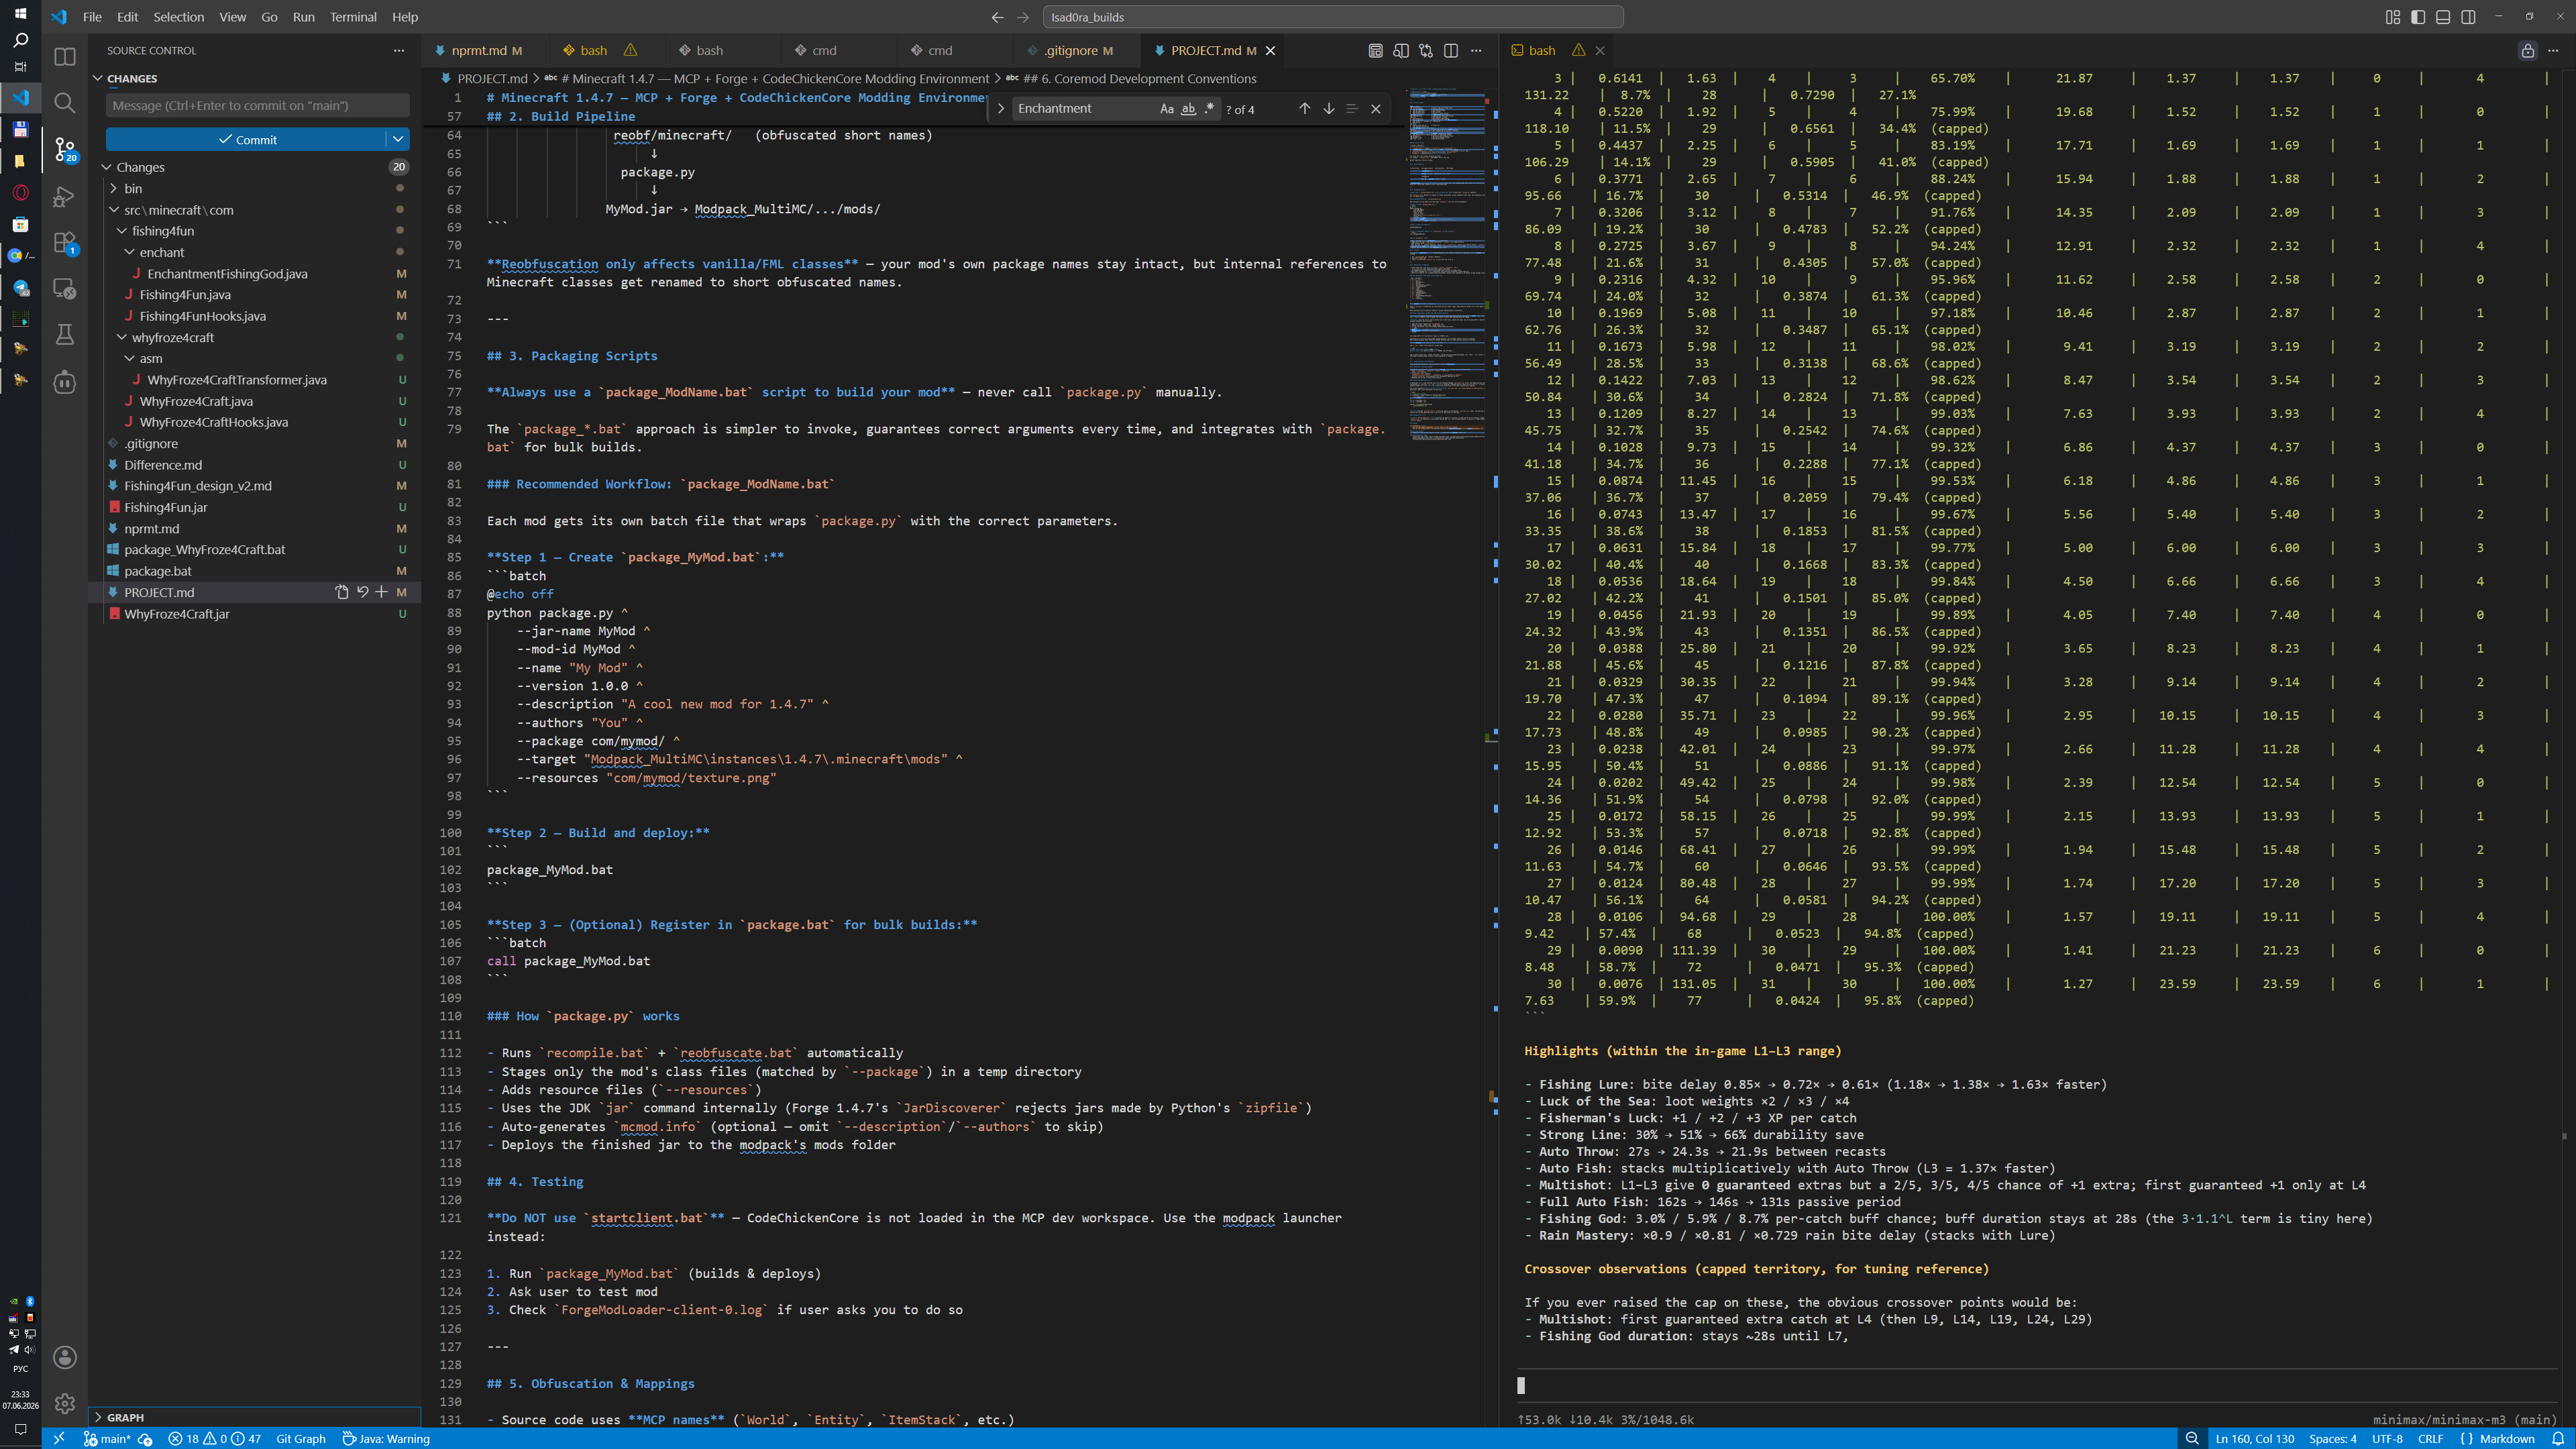Click the zoom magnifier in status bar
The height and width of the screenshot is (1449, 2576).
[2192, 1439]
